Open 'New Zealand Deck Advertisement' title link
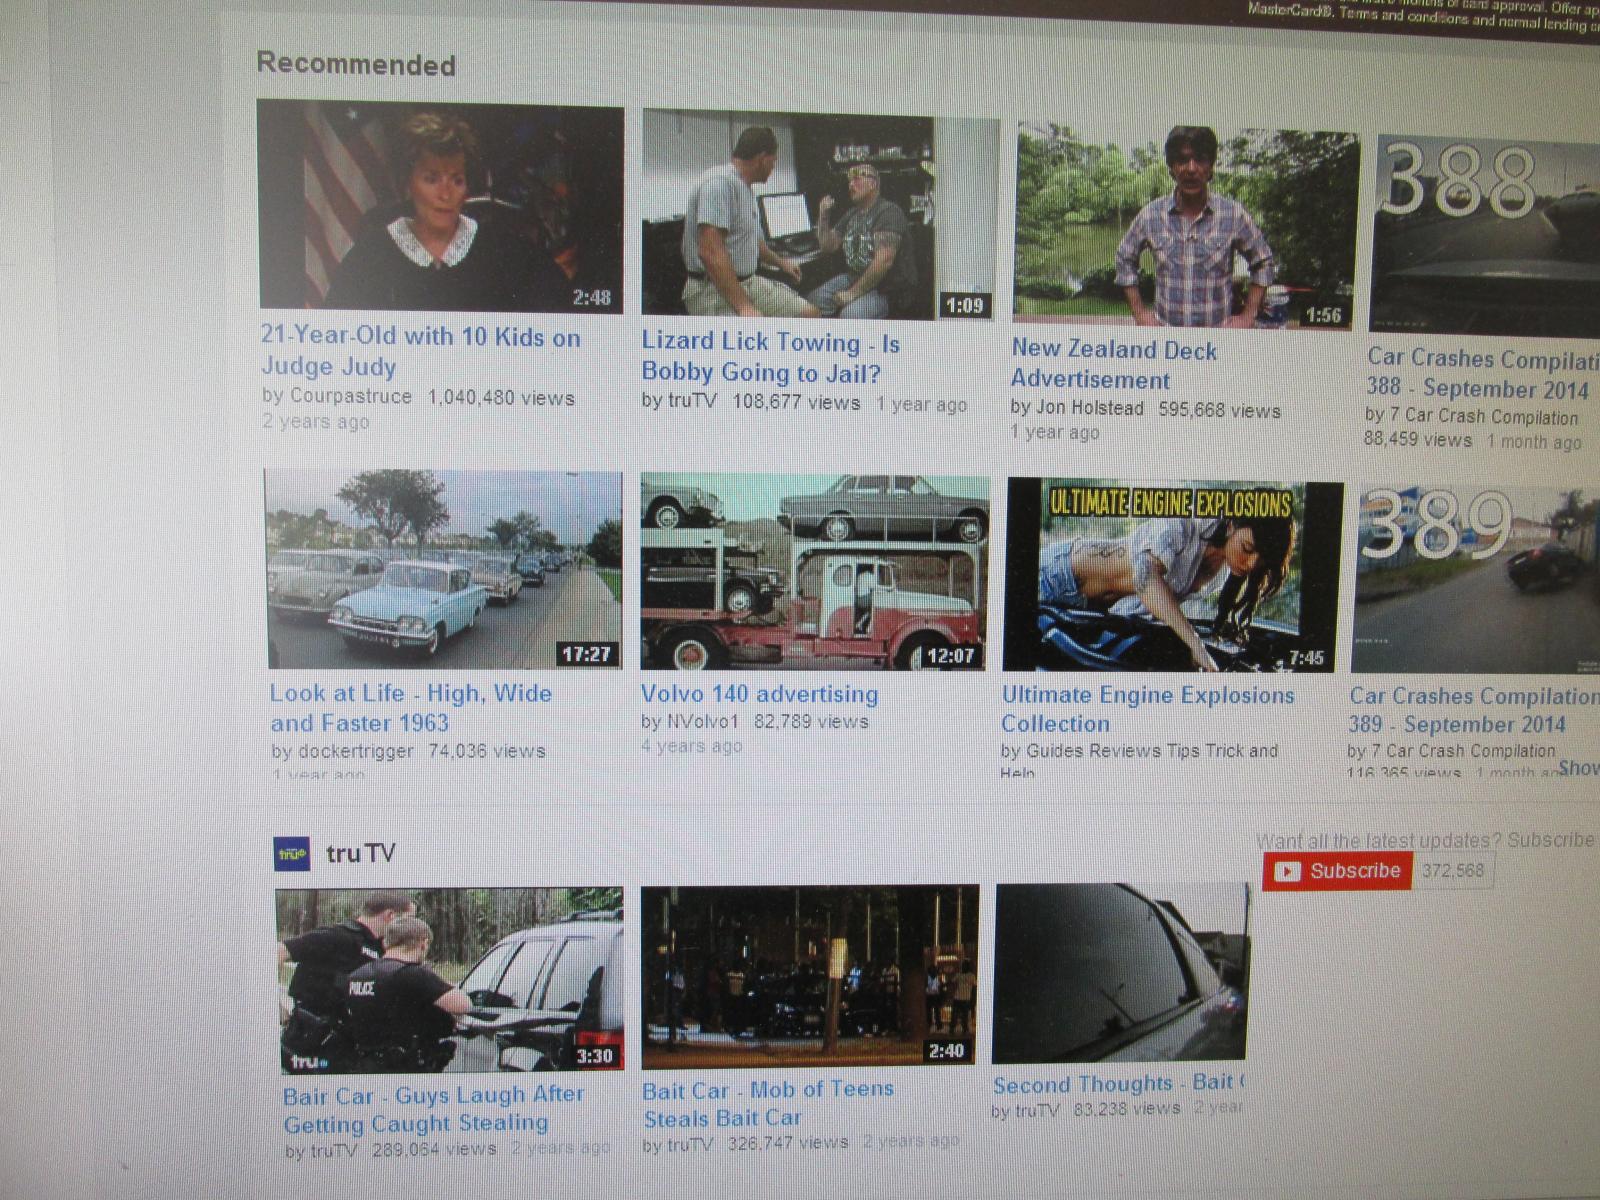Image resolution: width=1600 pixels, height=1200 pixels. [1114, 365]
